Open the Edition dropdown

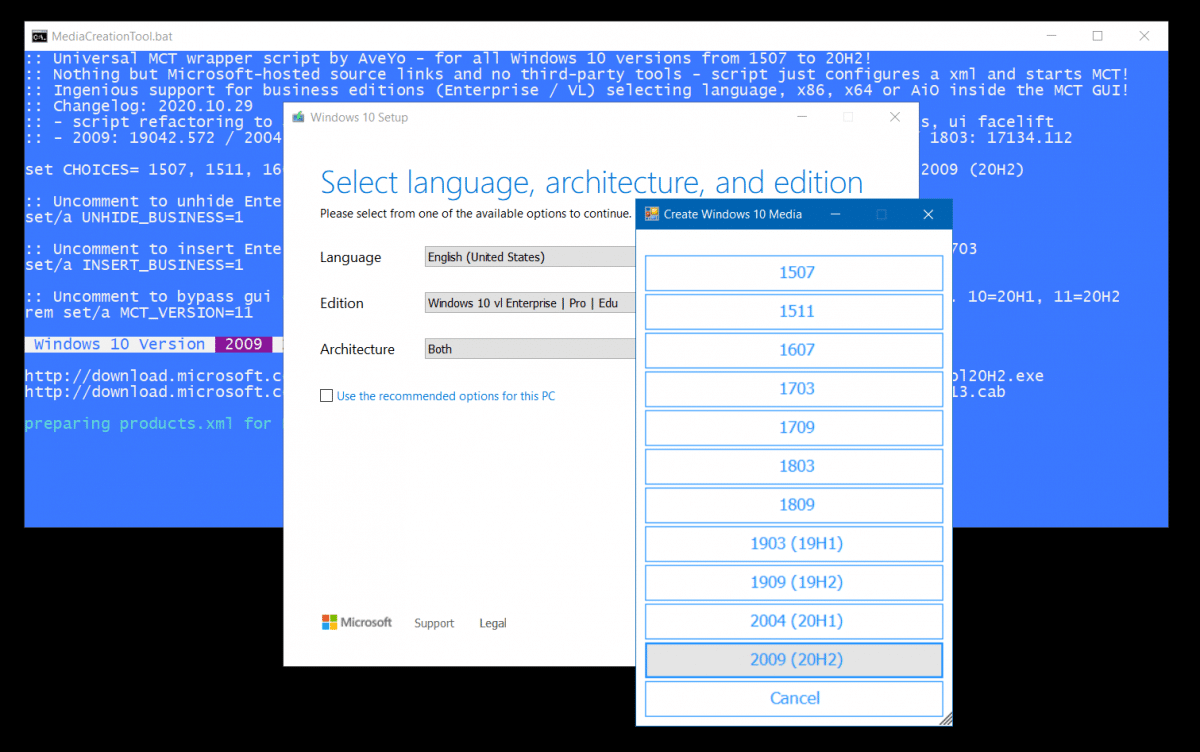(529, 303)
